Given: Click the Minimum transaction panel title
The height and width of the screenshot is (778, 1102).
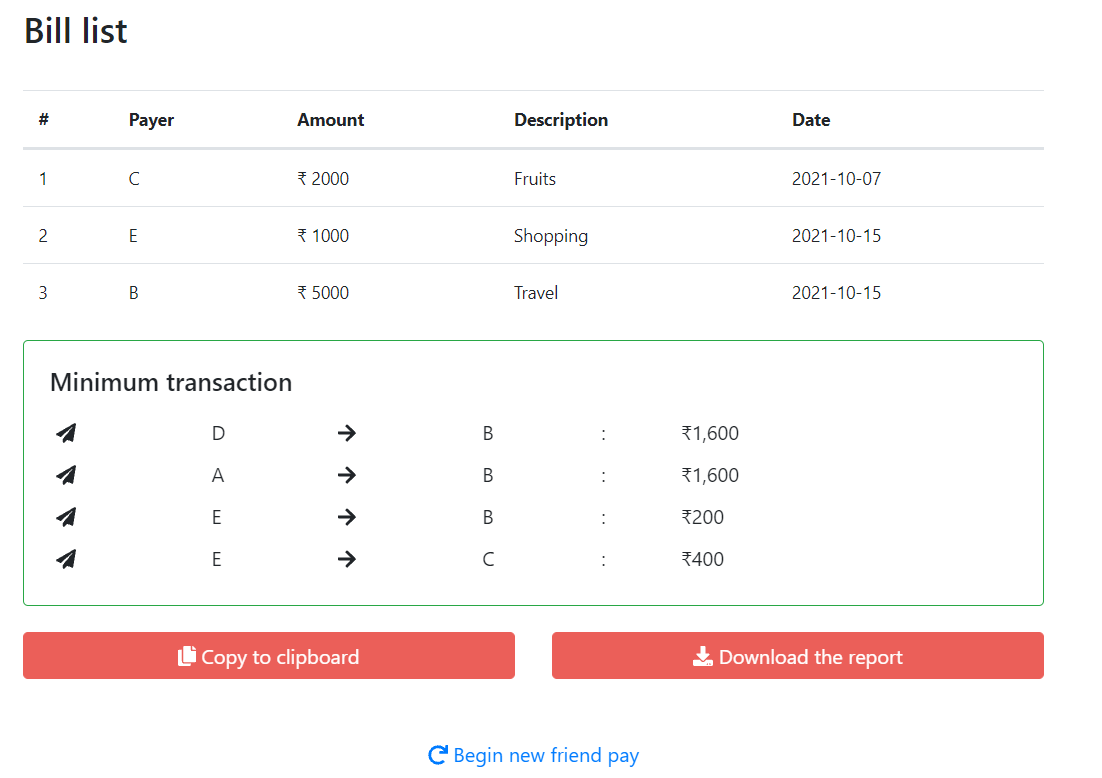Looking at the screenshot, I should pyautogui.click(x=170, y=382).
